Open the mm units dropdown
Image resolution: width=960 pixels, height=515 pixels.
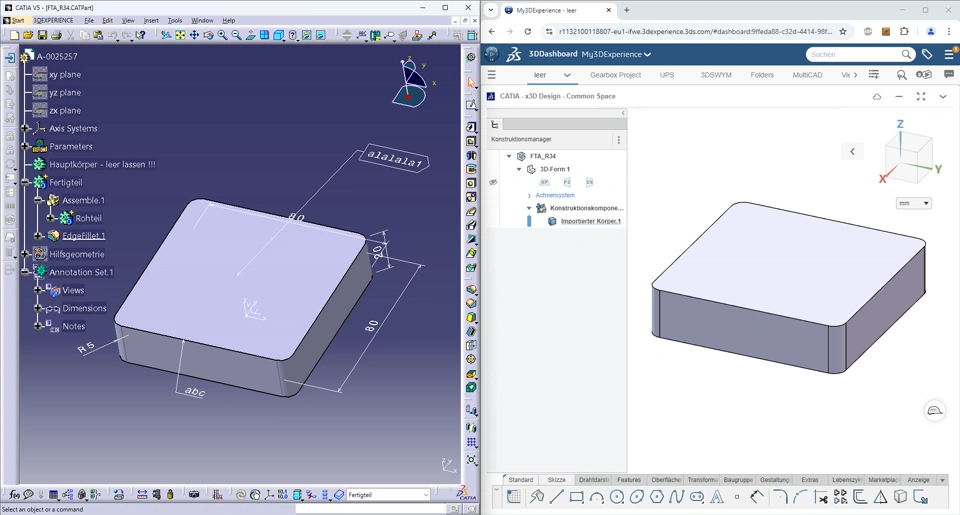pyautogui.click(x=913, y=203)
